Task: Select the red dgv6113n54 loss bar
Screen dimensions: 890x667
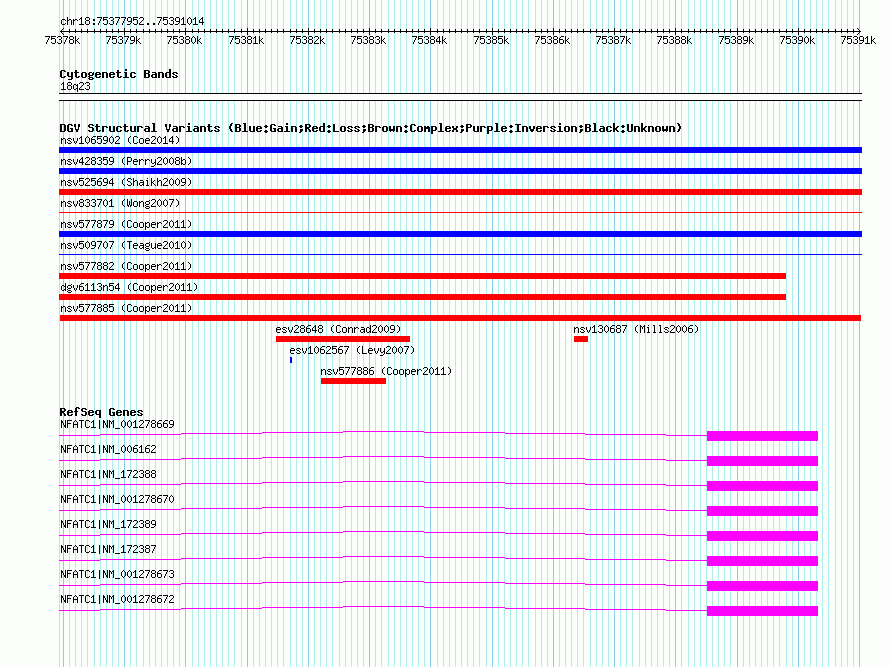Action: point(422,297)
